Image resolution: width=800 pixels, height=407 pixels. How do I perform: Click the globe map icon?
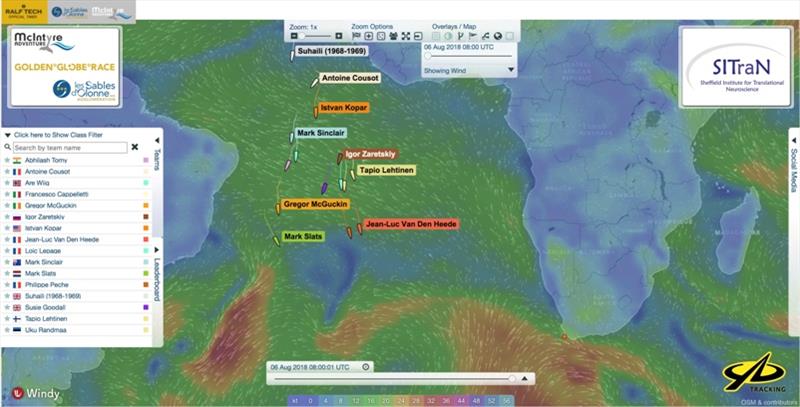pyautogui.click(x=497, y=36)
